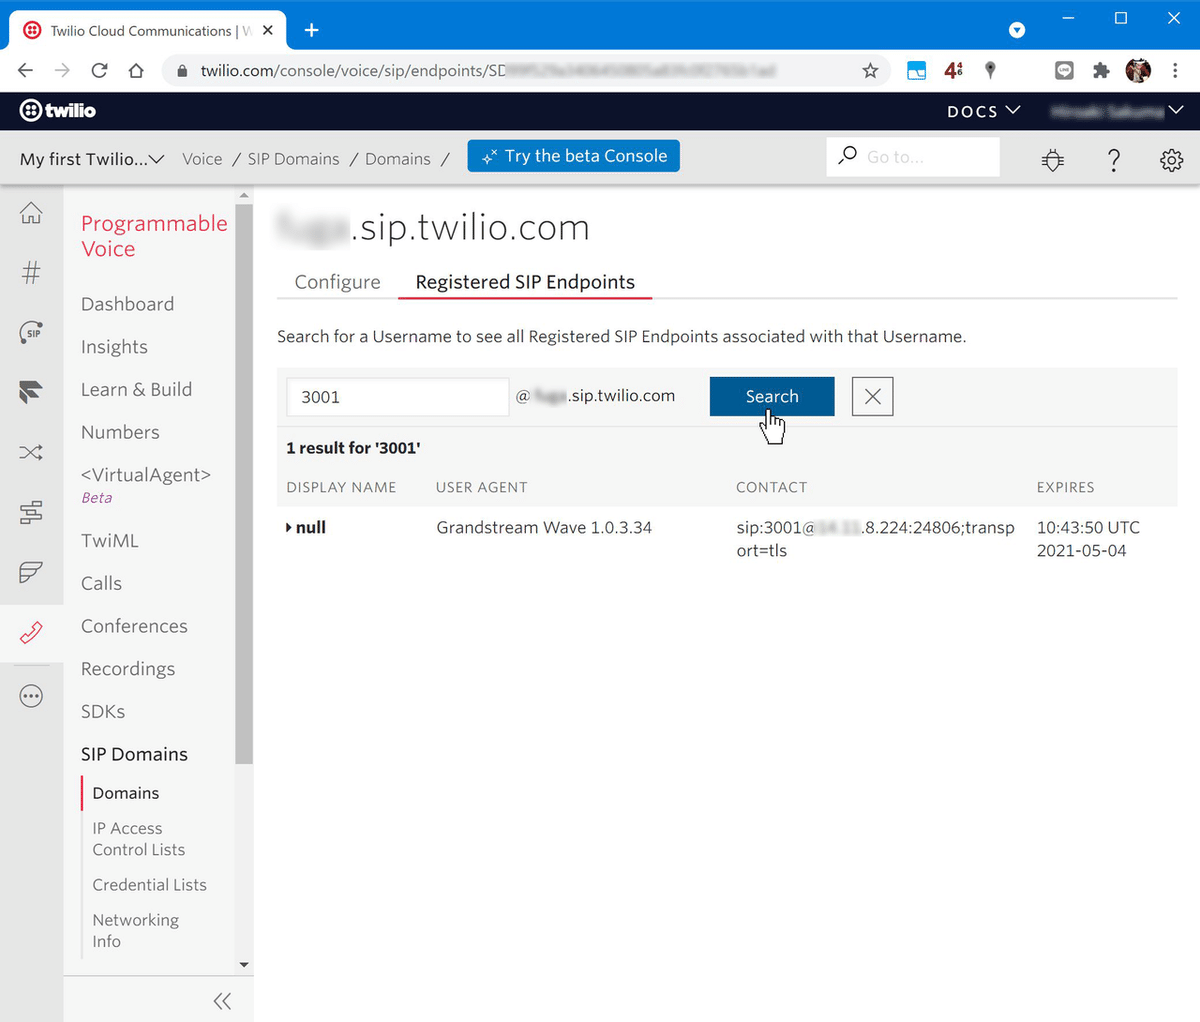Open IP Access Control Lists

click(138, 839)
